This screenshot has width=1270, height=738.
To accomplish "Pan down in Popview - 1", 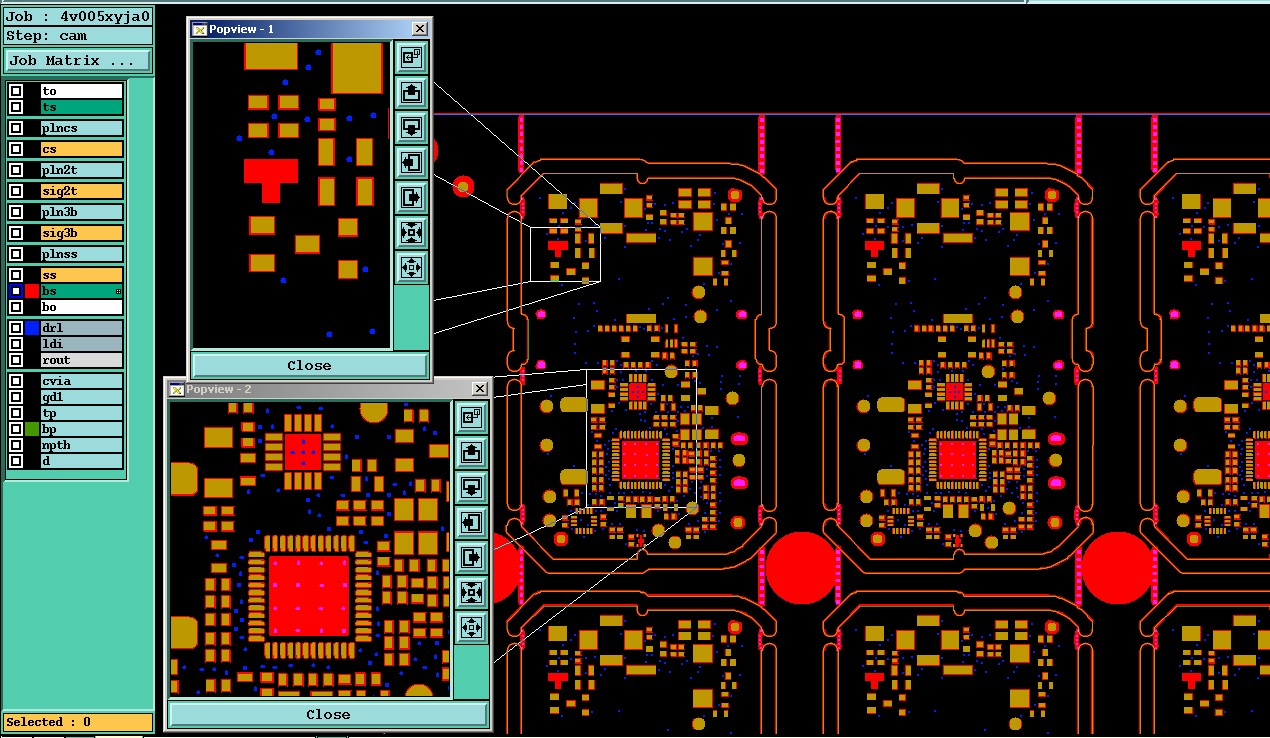I will (411, 127).
